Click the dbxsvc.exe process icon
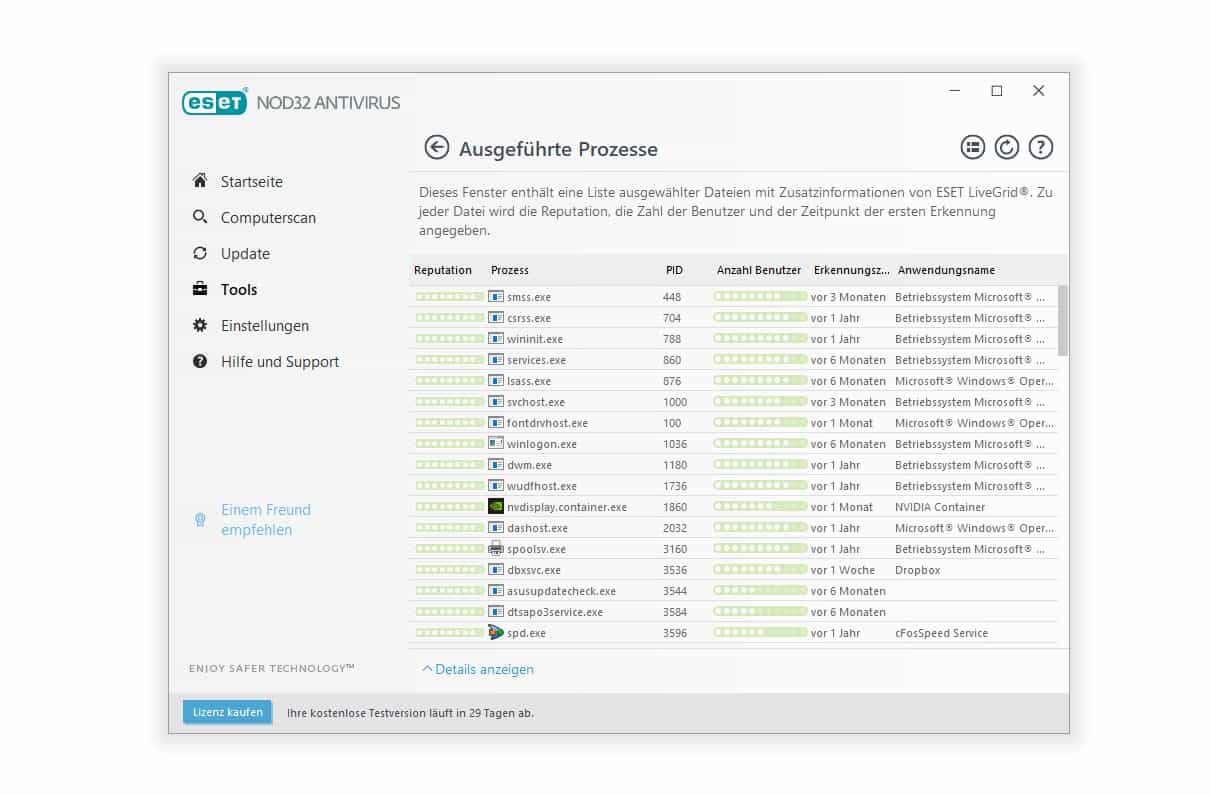This screenshot has width=1210, height=795. tap(496, 570)
